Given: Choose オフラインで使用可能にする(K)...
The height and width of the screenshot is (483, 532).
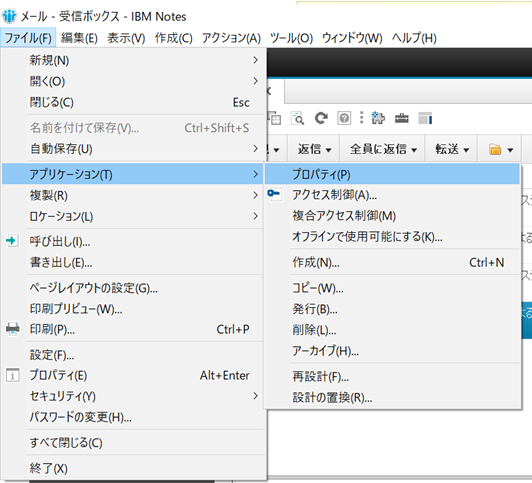Looking at the screenshot, I should pyautogui.click(x=392, y=236).
